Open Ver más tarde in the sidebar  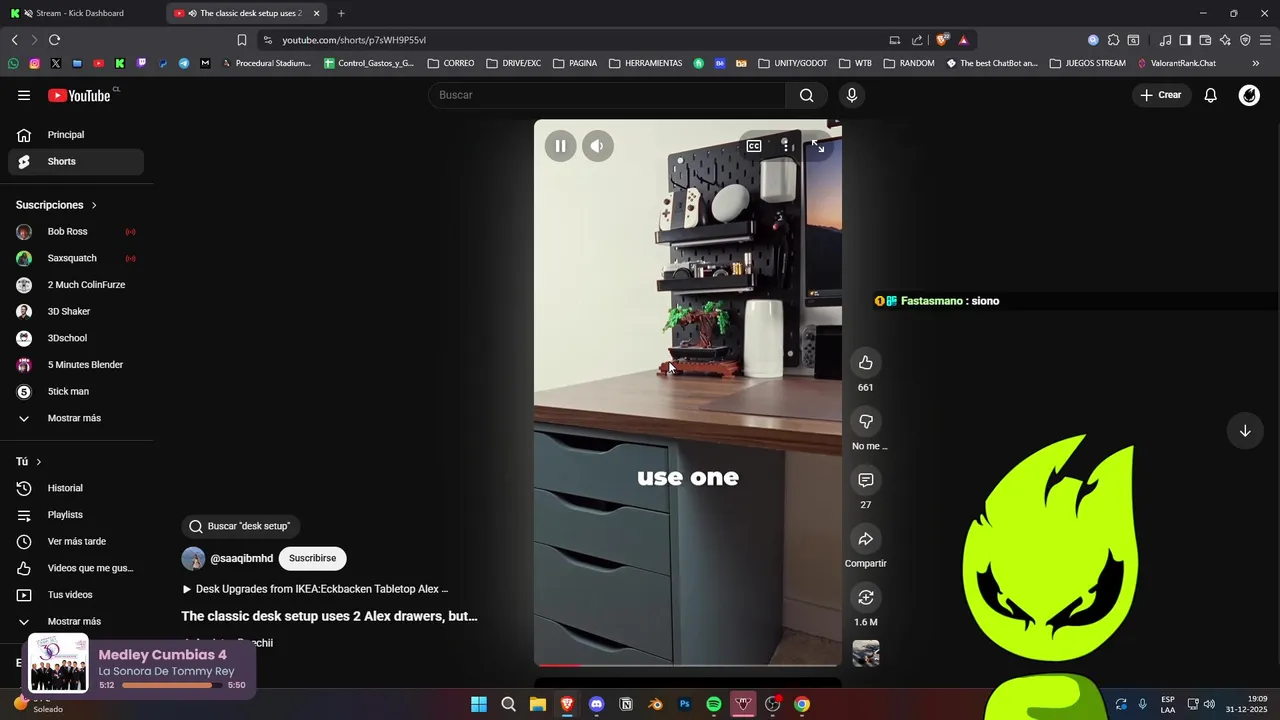point(76,541)
